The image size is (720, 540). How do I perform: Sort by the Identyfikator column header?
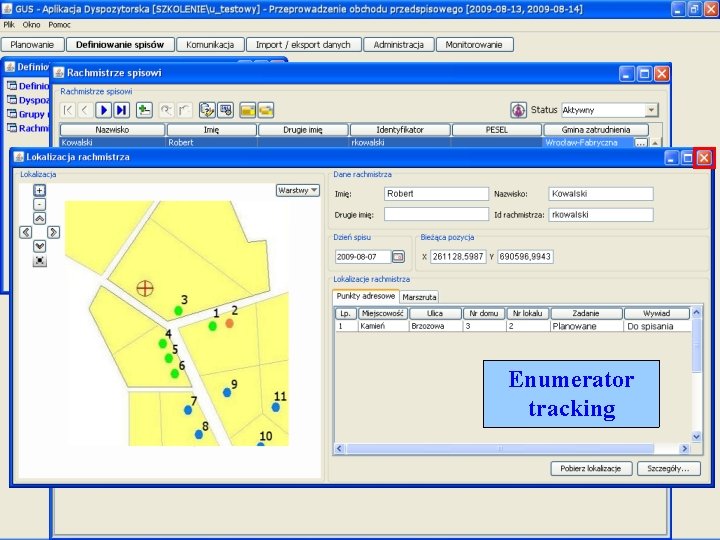coord(399,130)
